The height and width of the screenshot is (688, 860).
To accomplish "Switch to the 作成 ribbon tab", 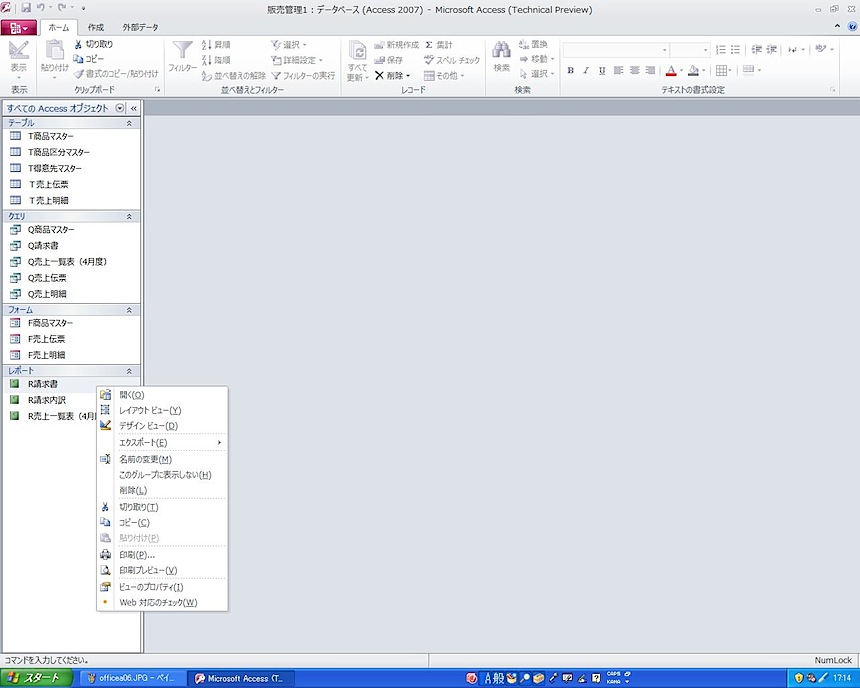I will (95, 27).
